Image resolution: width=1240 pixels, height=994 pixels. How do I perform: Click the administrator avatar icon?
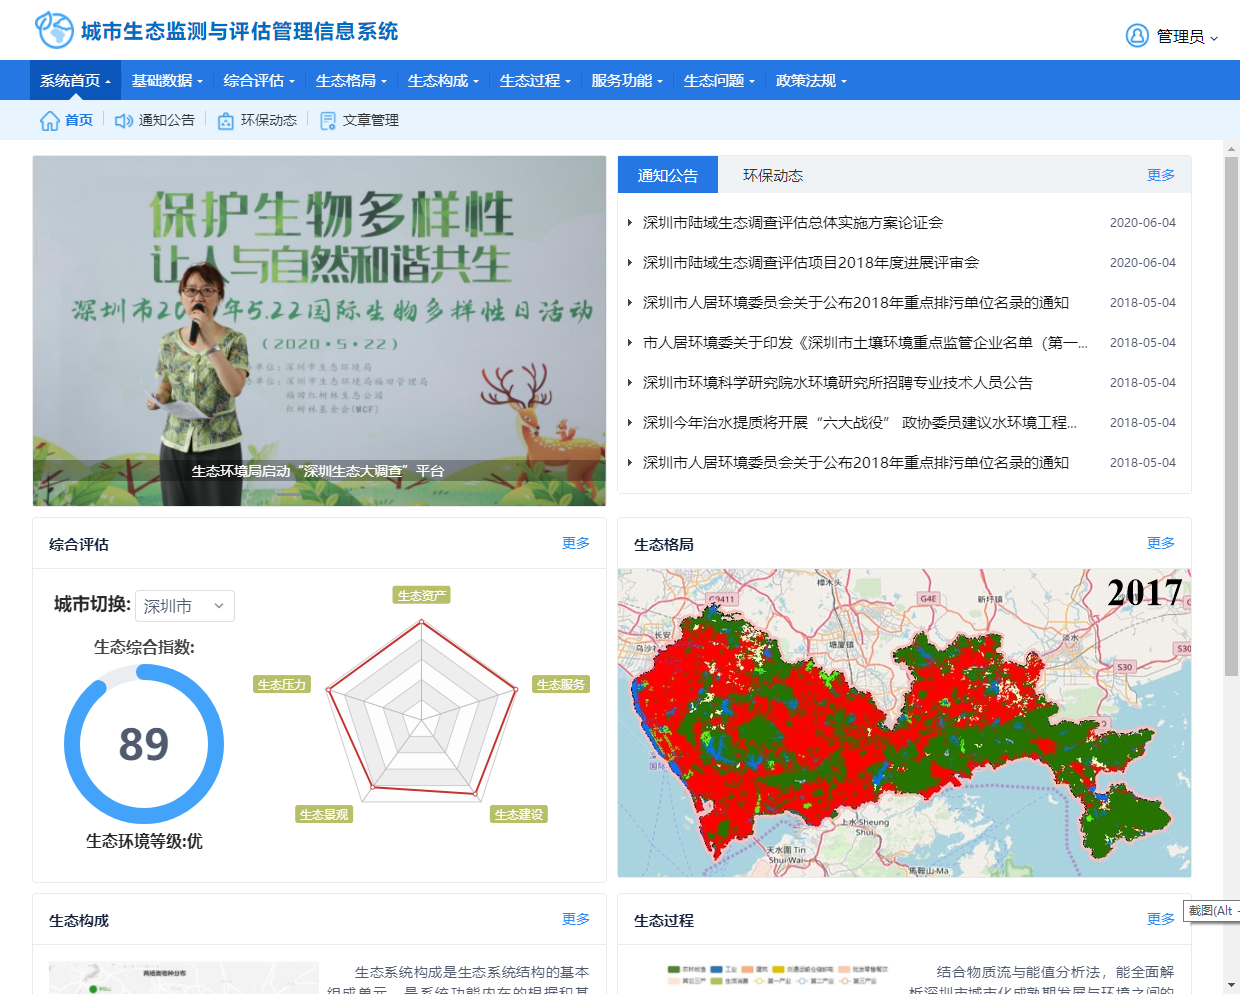1137,36
